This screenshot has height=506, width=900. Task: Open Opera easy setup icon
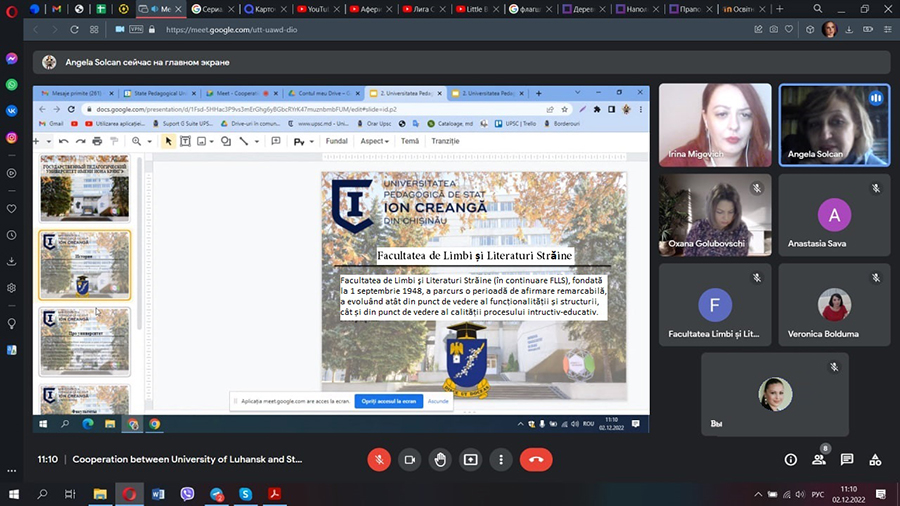point(887,29)
